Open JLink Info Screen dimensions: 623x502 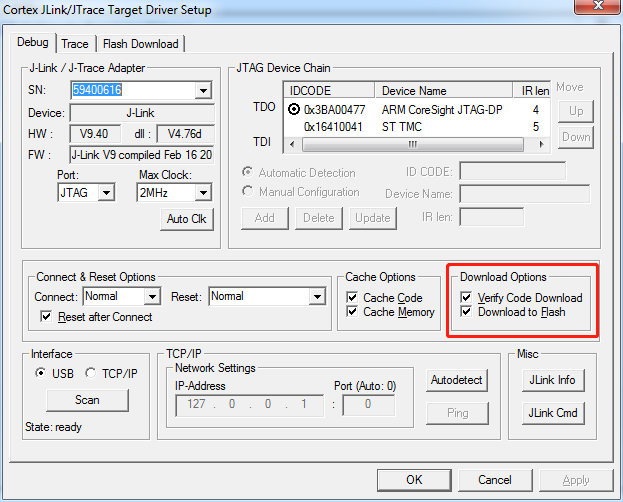tap(553, 380)
